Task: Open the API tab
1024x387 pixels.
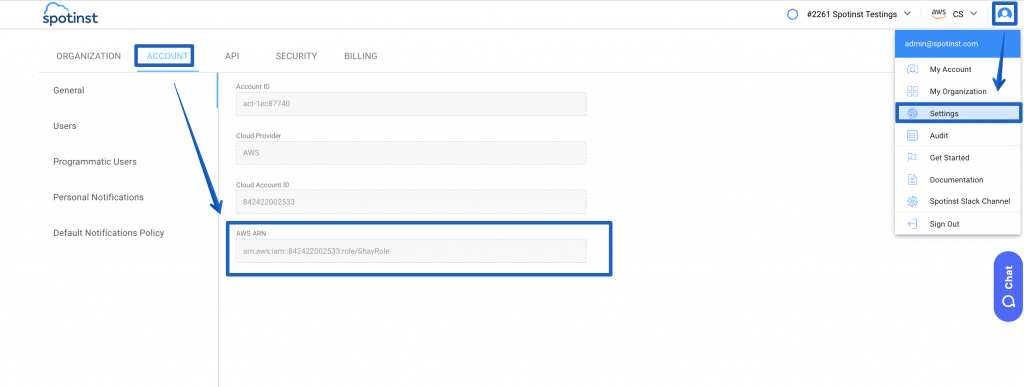Action: [x=232, y=56]
